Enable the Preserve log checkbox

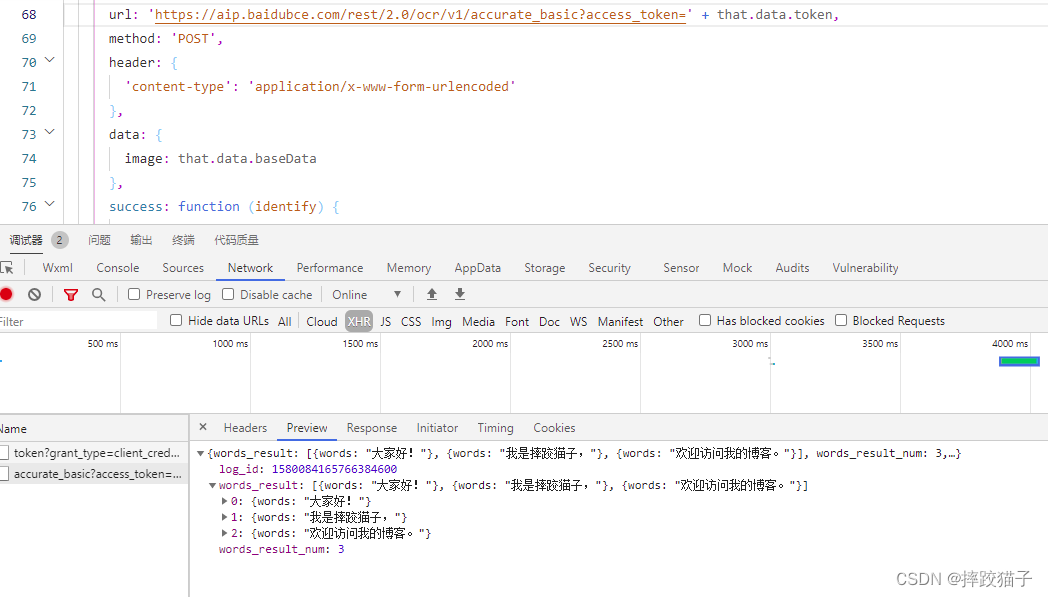134,294
